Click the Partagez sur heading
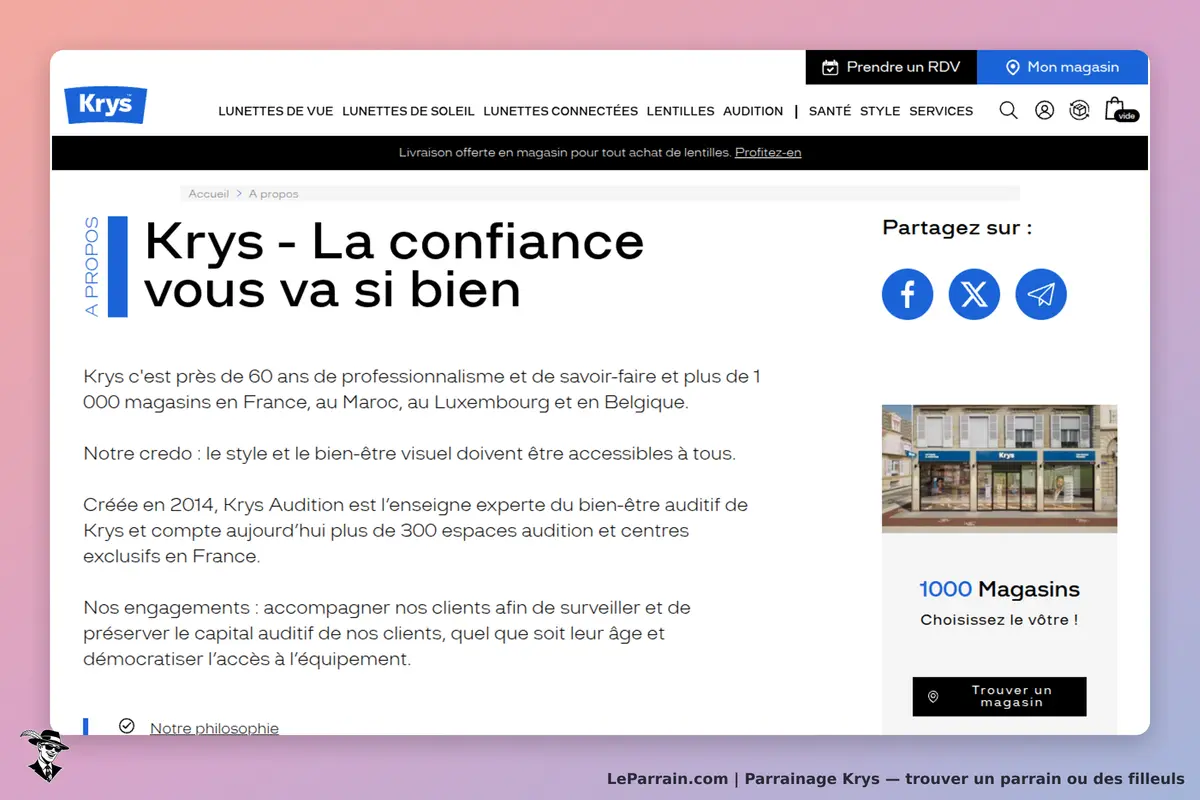This screenshot has height=800, width=1200. 957,228
